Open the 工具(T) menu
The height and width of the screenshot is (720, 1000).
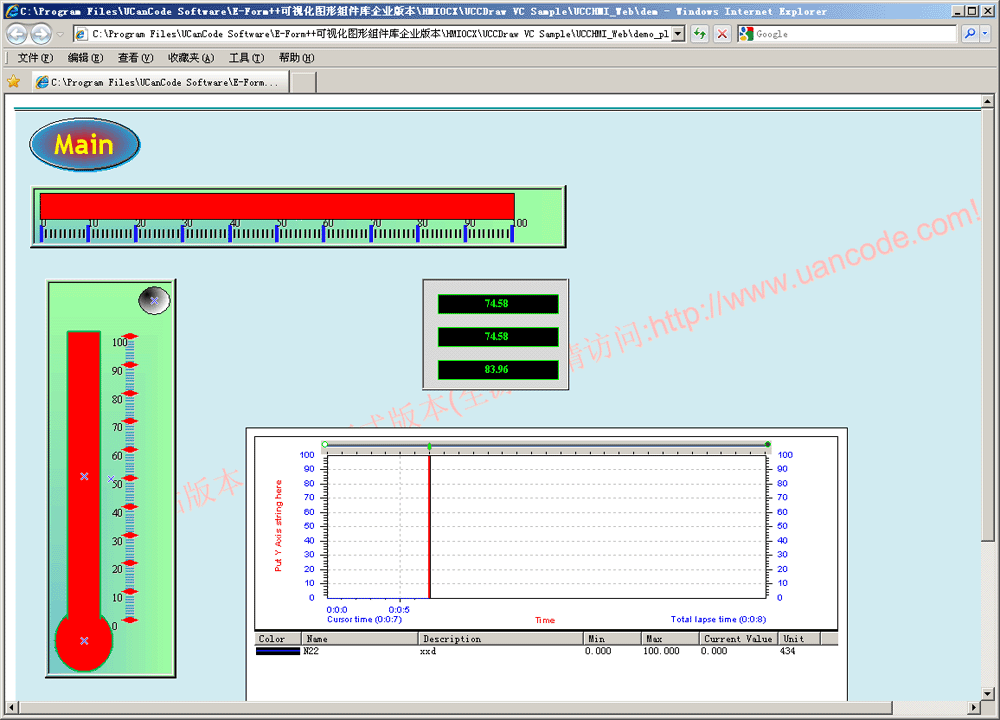[246, 58]
